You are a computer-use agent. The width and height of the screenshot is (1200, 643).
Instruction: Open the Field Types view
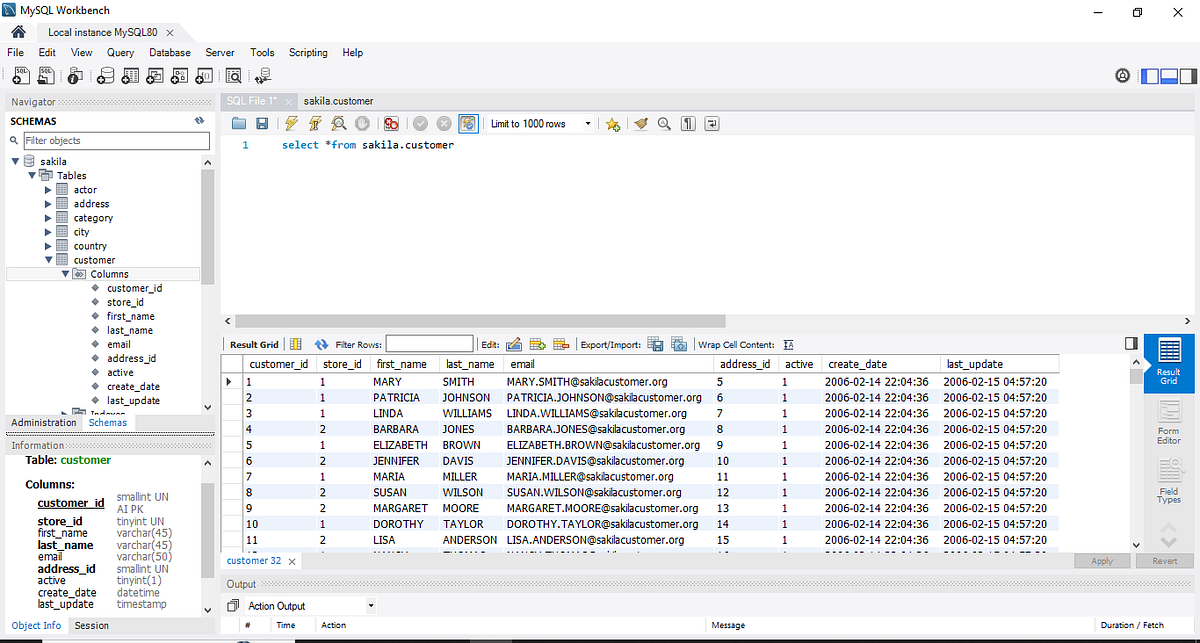pos(1169,480)
